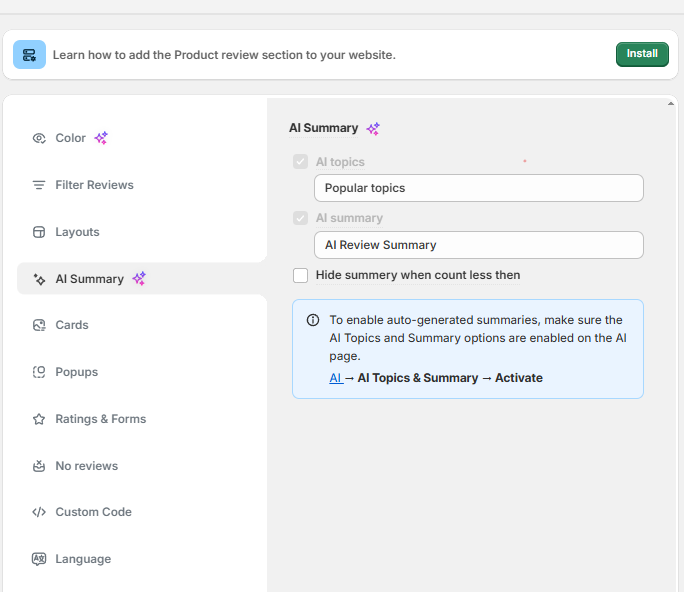Click the Custom Code brackets icon
Screen dimensions: 684x592
[39, 512]
